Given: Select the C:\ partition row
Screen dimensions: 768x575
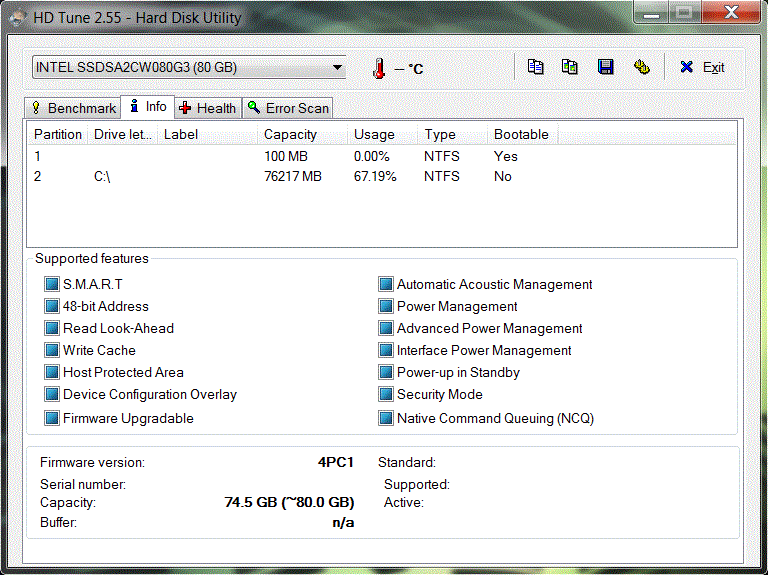Looking at the screenshot, I should [x=382, y=176].
